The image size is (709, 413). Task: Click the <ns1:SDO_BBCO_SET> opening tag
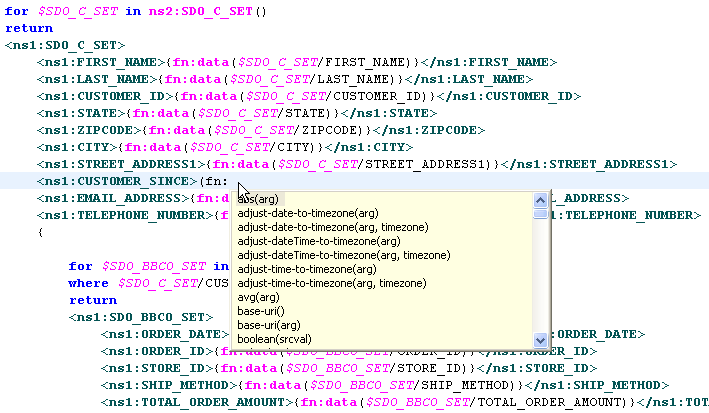(x=141, y=318)
